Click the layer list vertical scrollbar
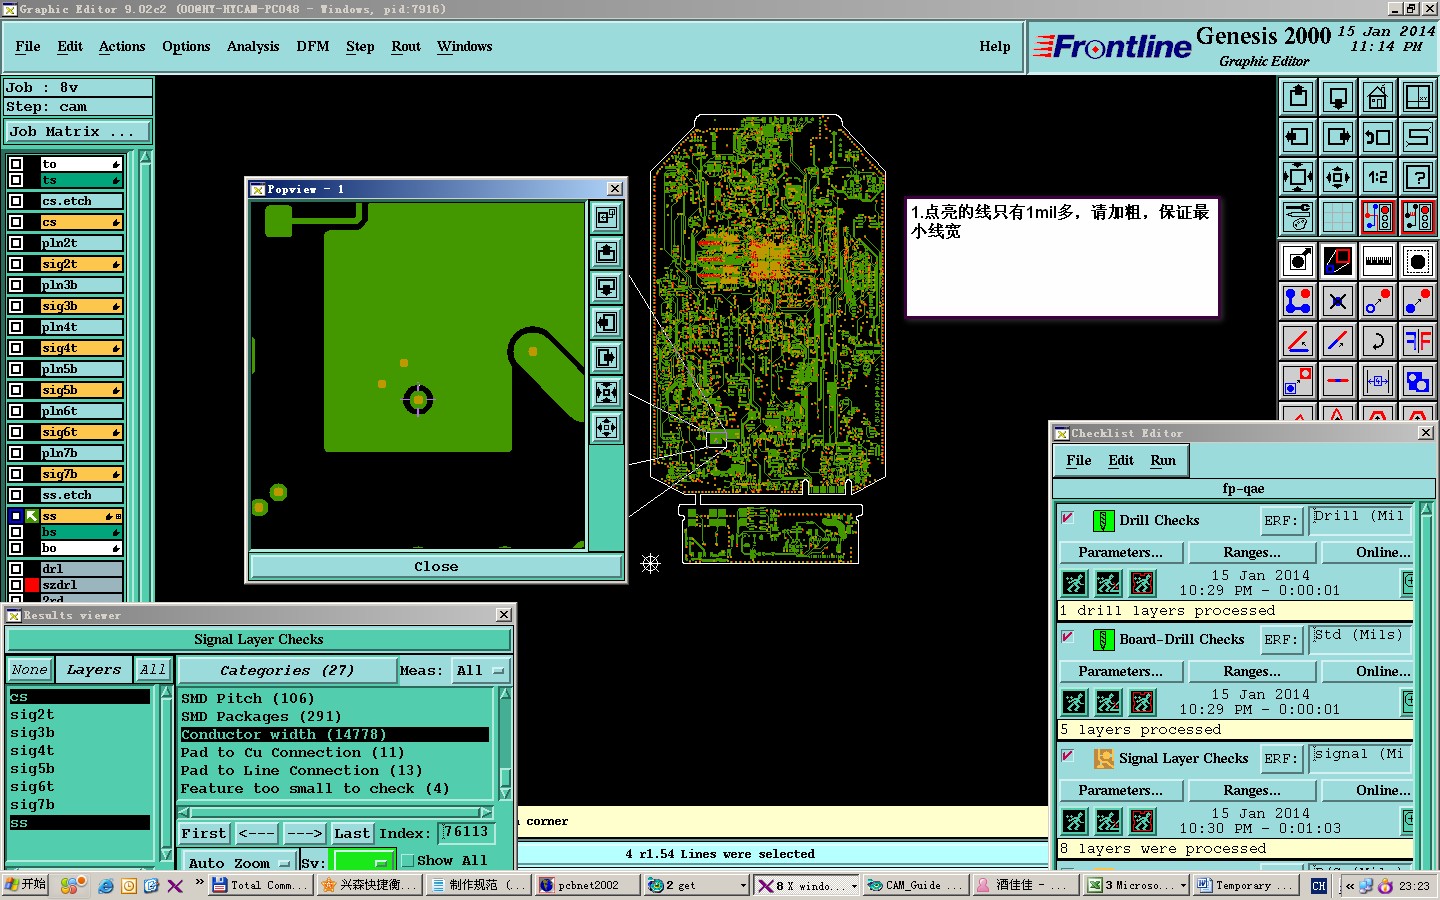This screenshot has width=1440, height=900. [146, 375]
